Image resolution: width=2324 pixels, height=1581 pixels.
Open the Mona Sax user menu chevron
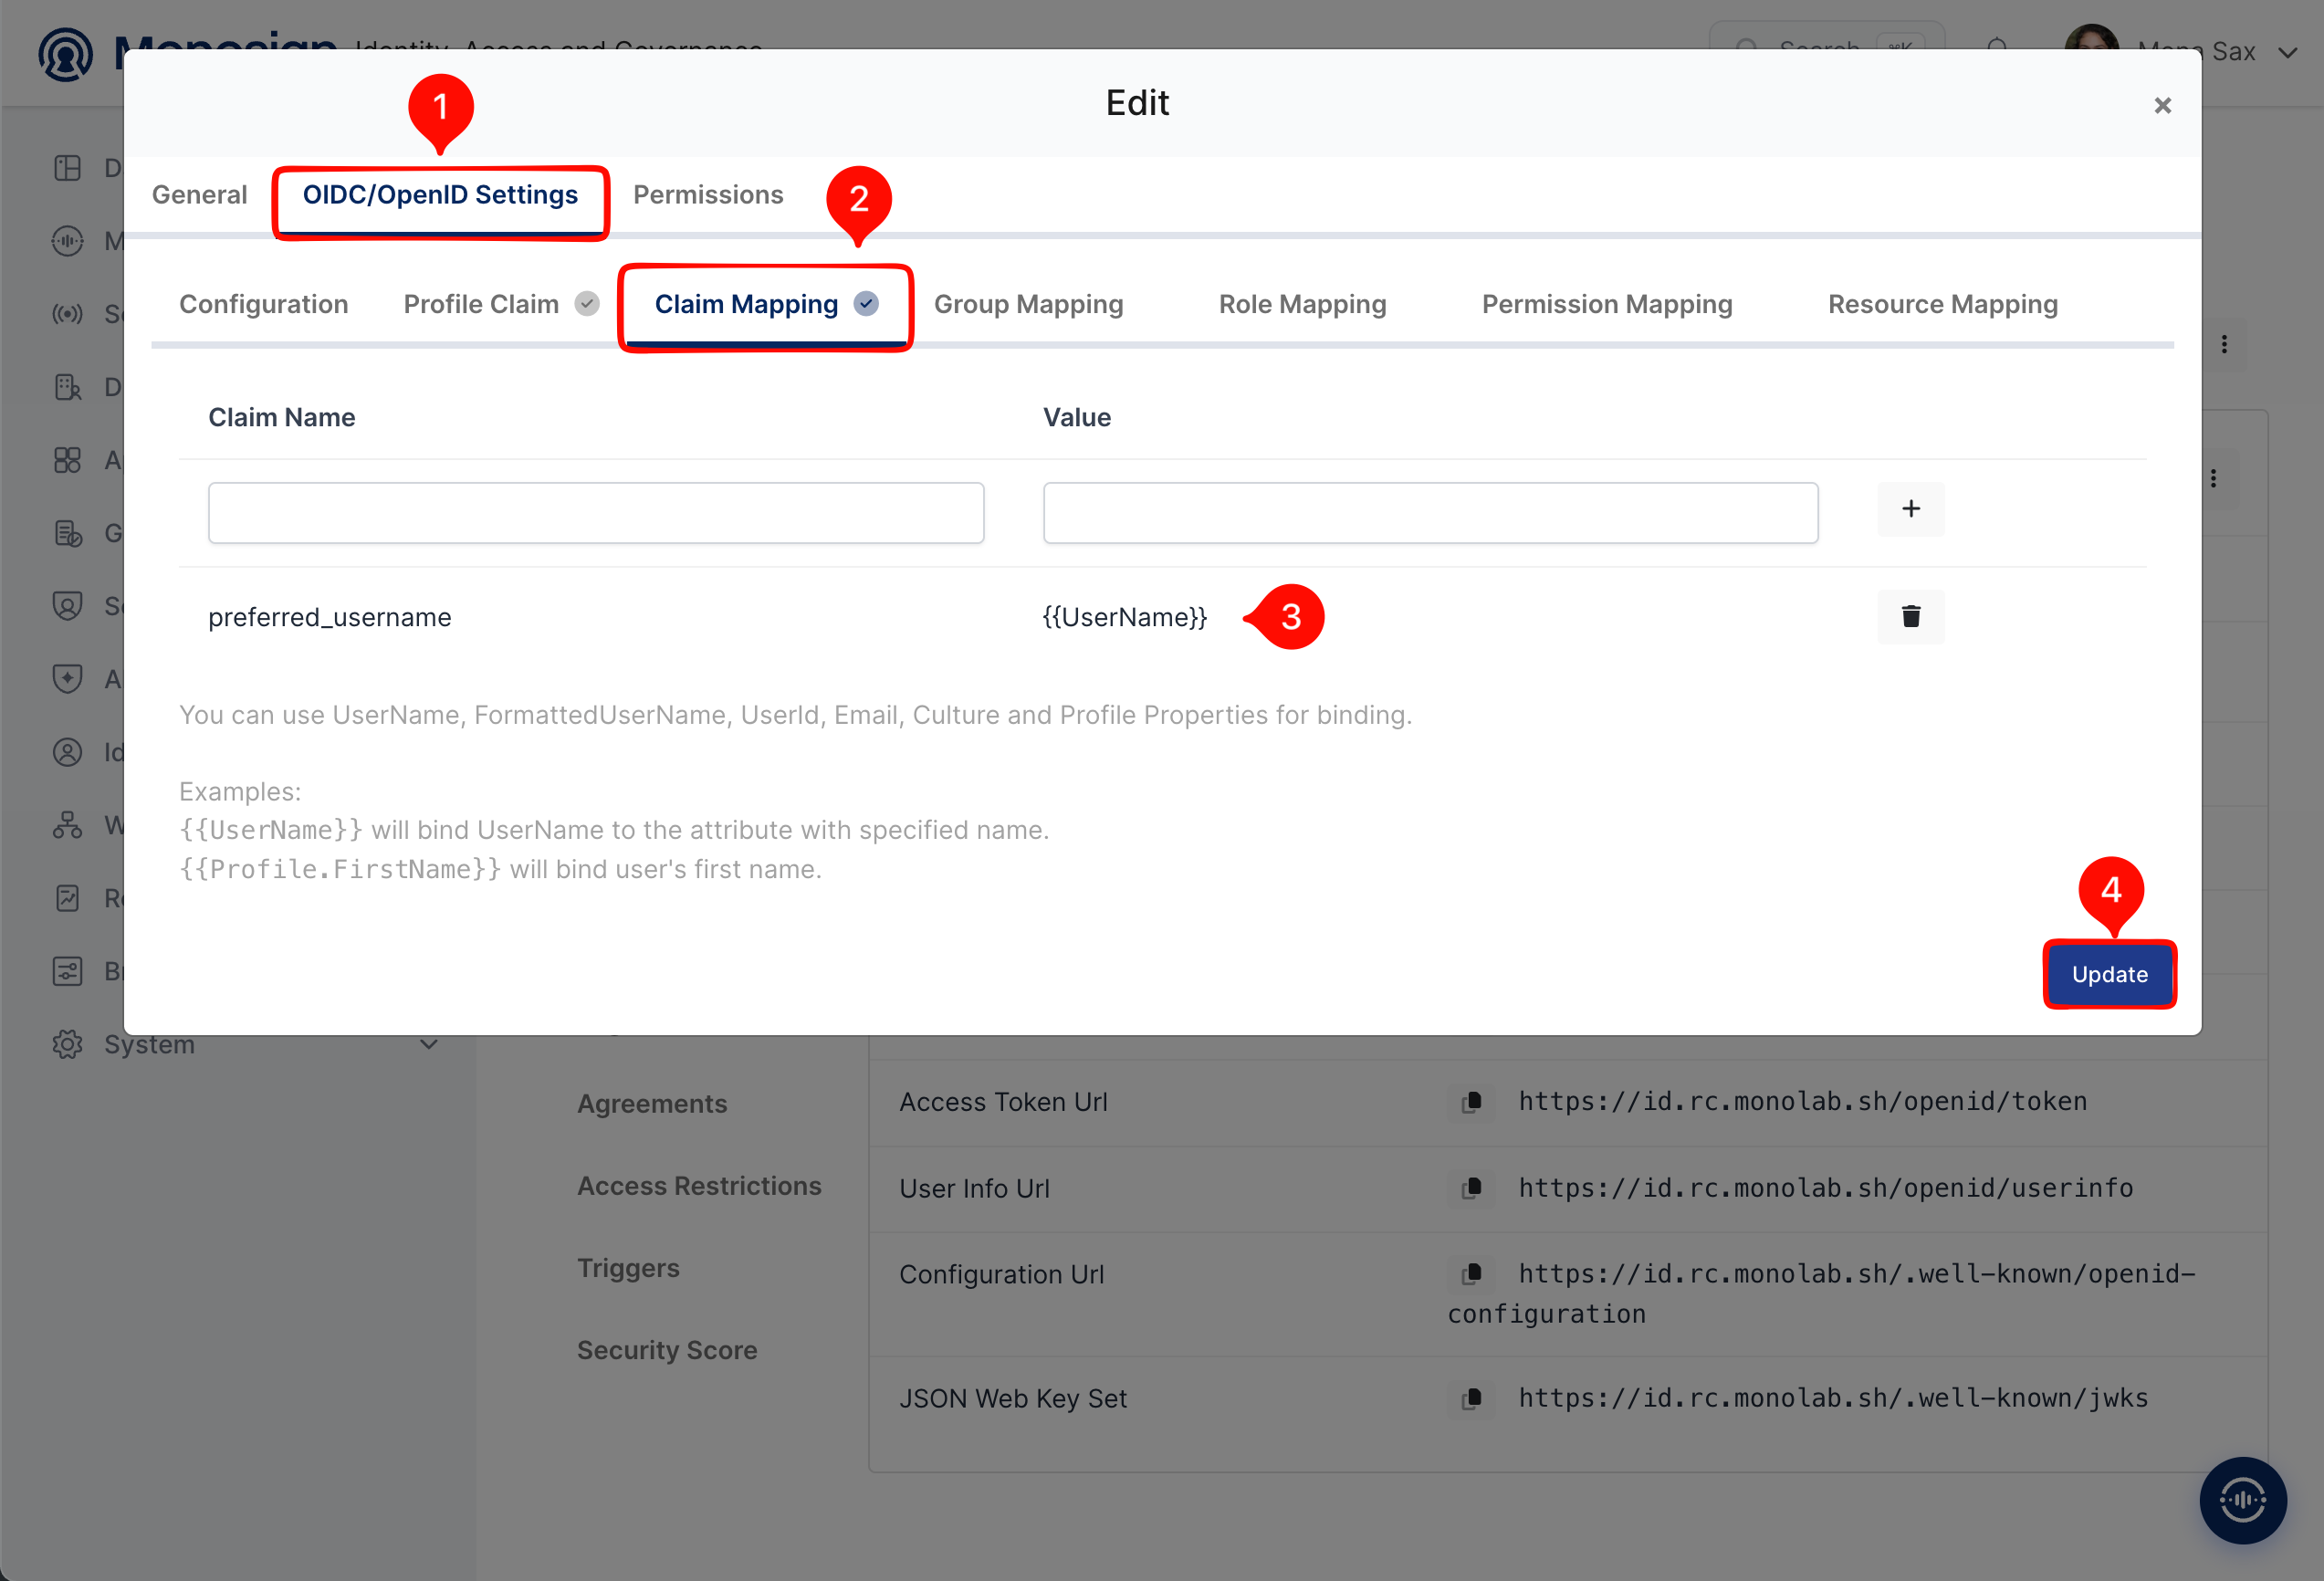(2288, 52)
